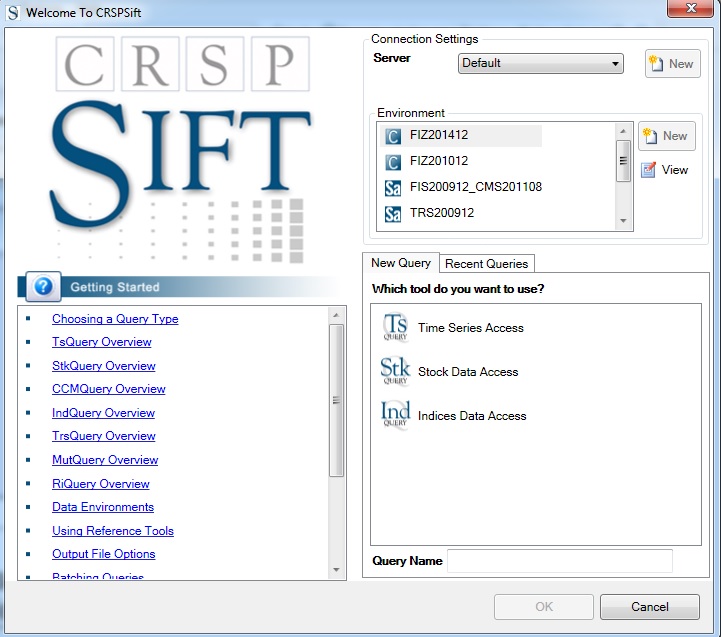Click the FIS200912_CMS201108 environment icon

tap(393, 187)
